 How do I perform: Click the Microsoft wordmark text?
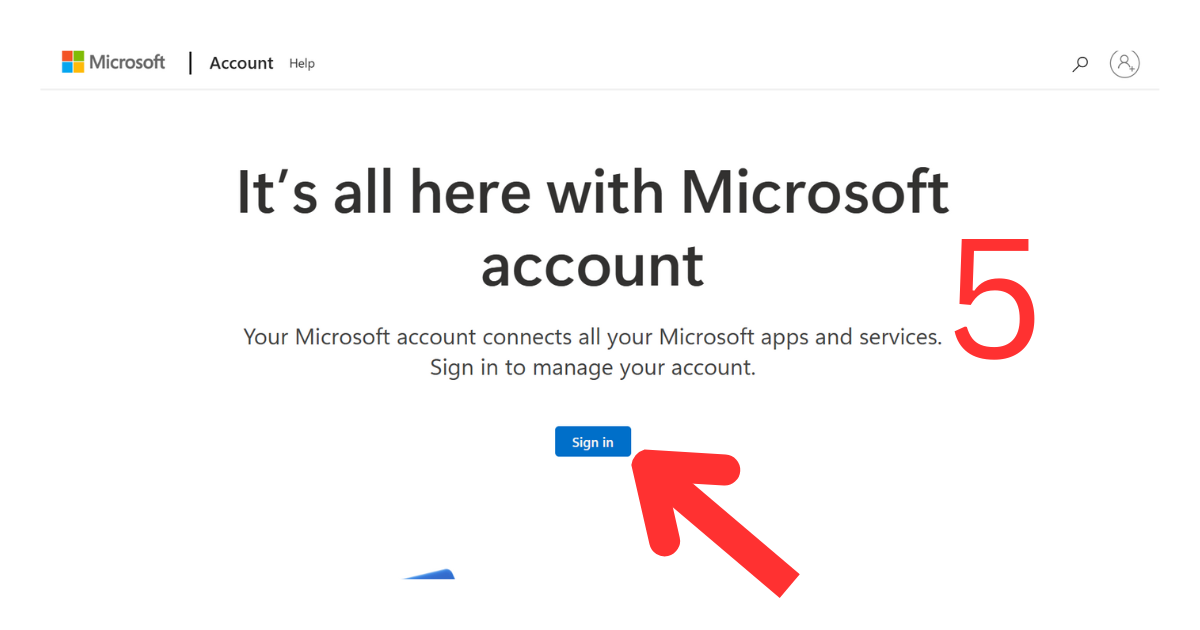click(x=127, y=62)
